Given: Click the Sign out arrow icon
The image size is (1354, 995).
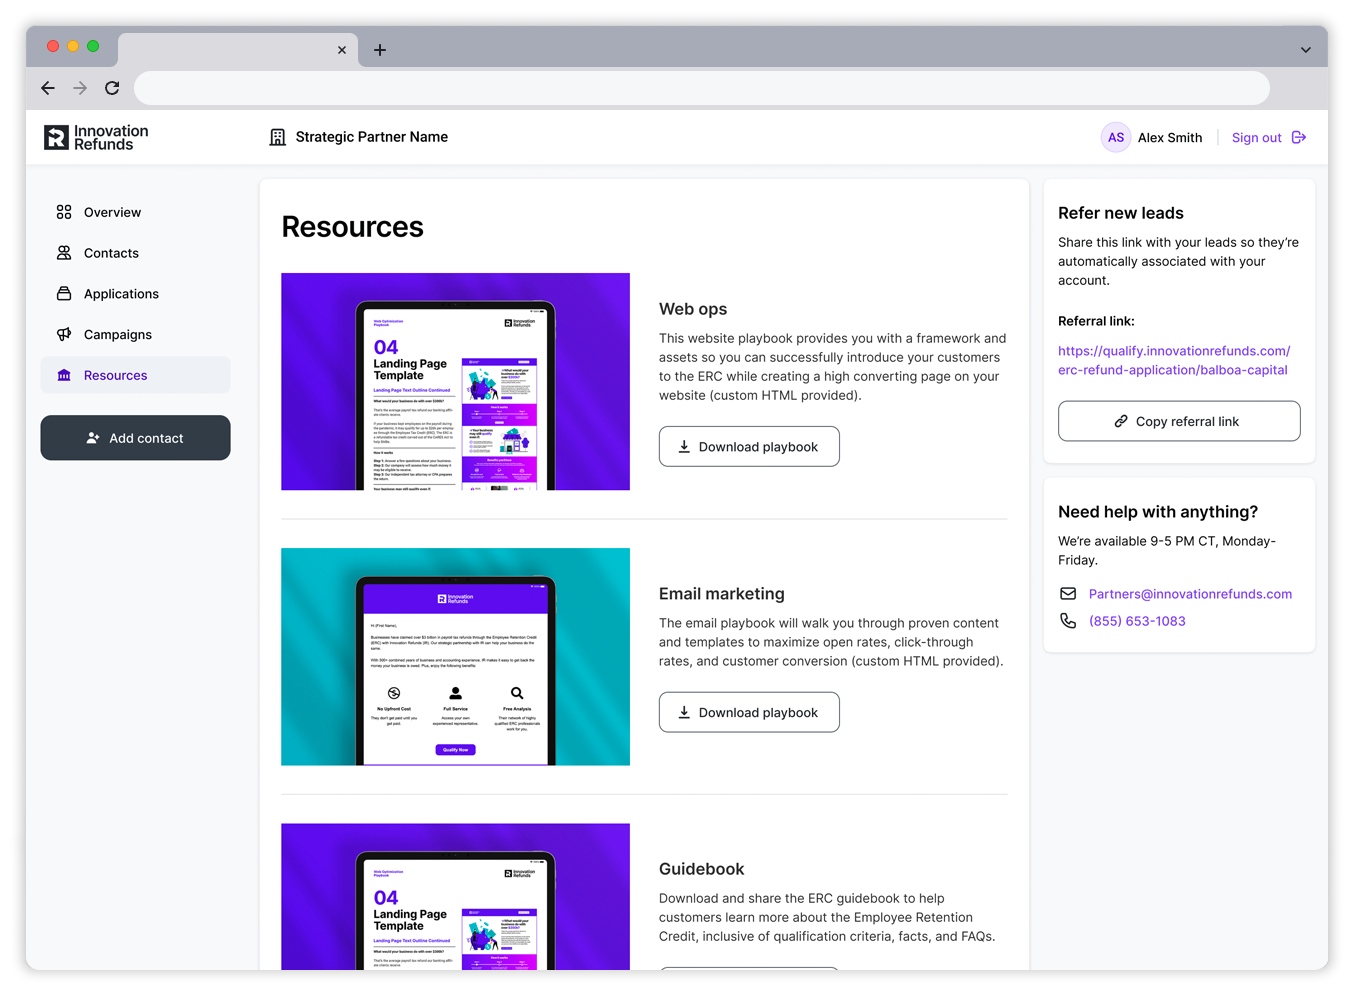Looking at the screenshot, I should coord(1298,138).
